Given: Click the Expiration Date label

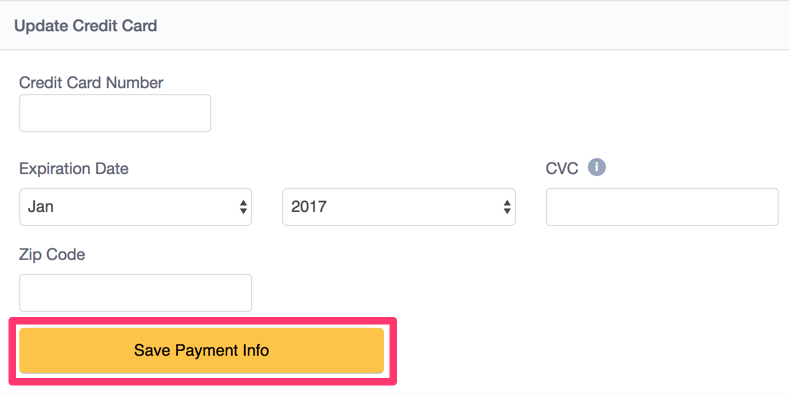Looking at the screenshot, I should 73,169.
